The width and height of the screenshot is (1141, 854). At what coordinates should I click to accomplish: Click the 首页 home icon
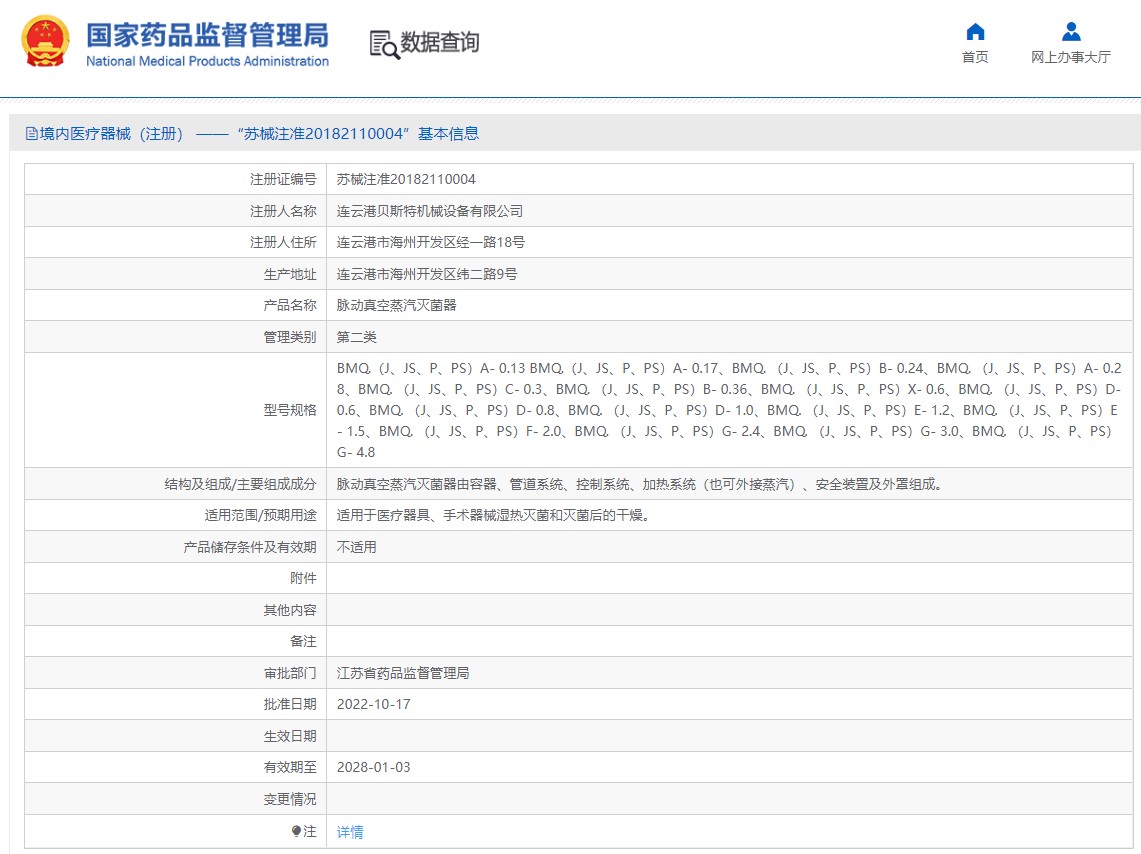975,32
